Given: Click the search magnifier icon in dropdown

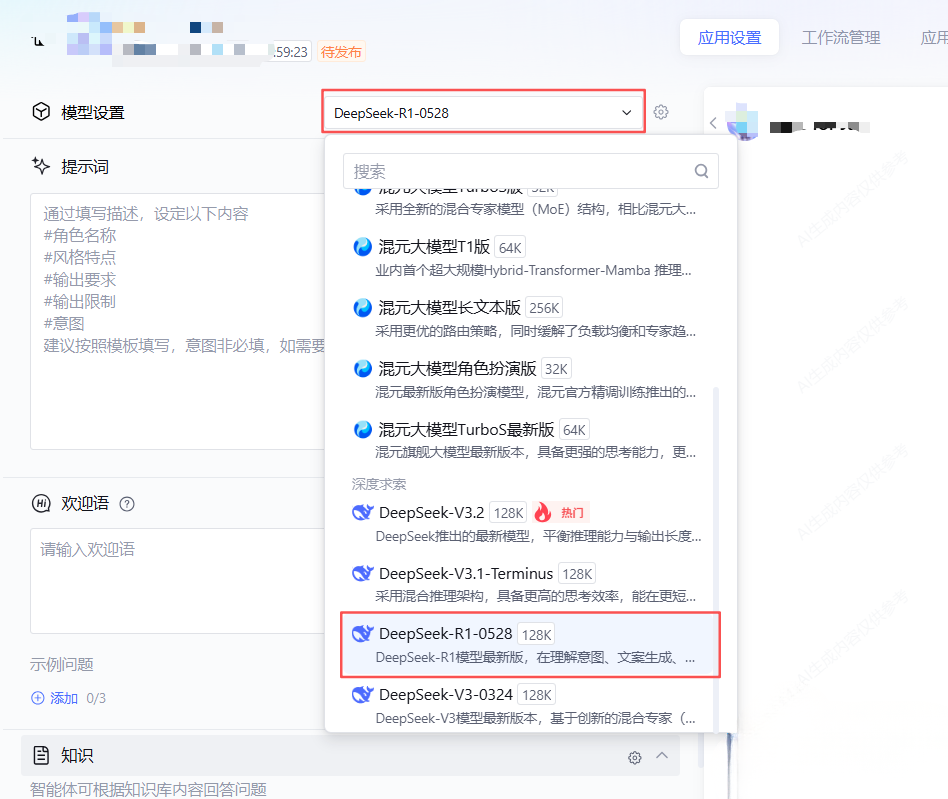Looking at the screenshot, I should click(702, 171).
